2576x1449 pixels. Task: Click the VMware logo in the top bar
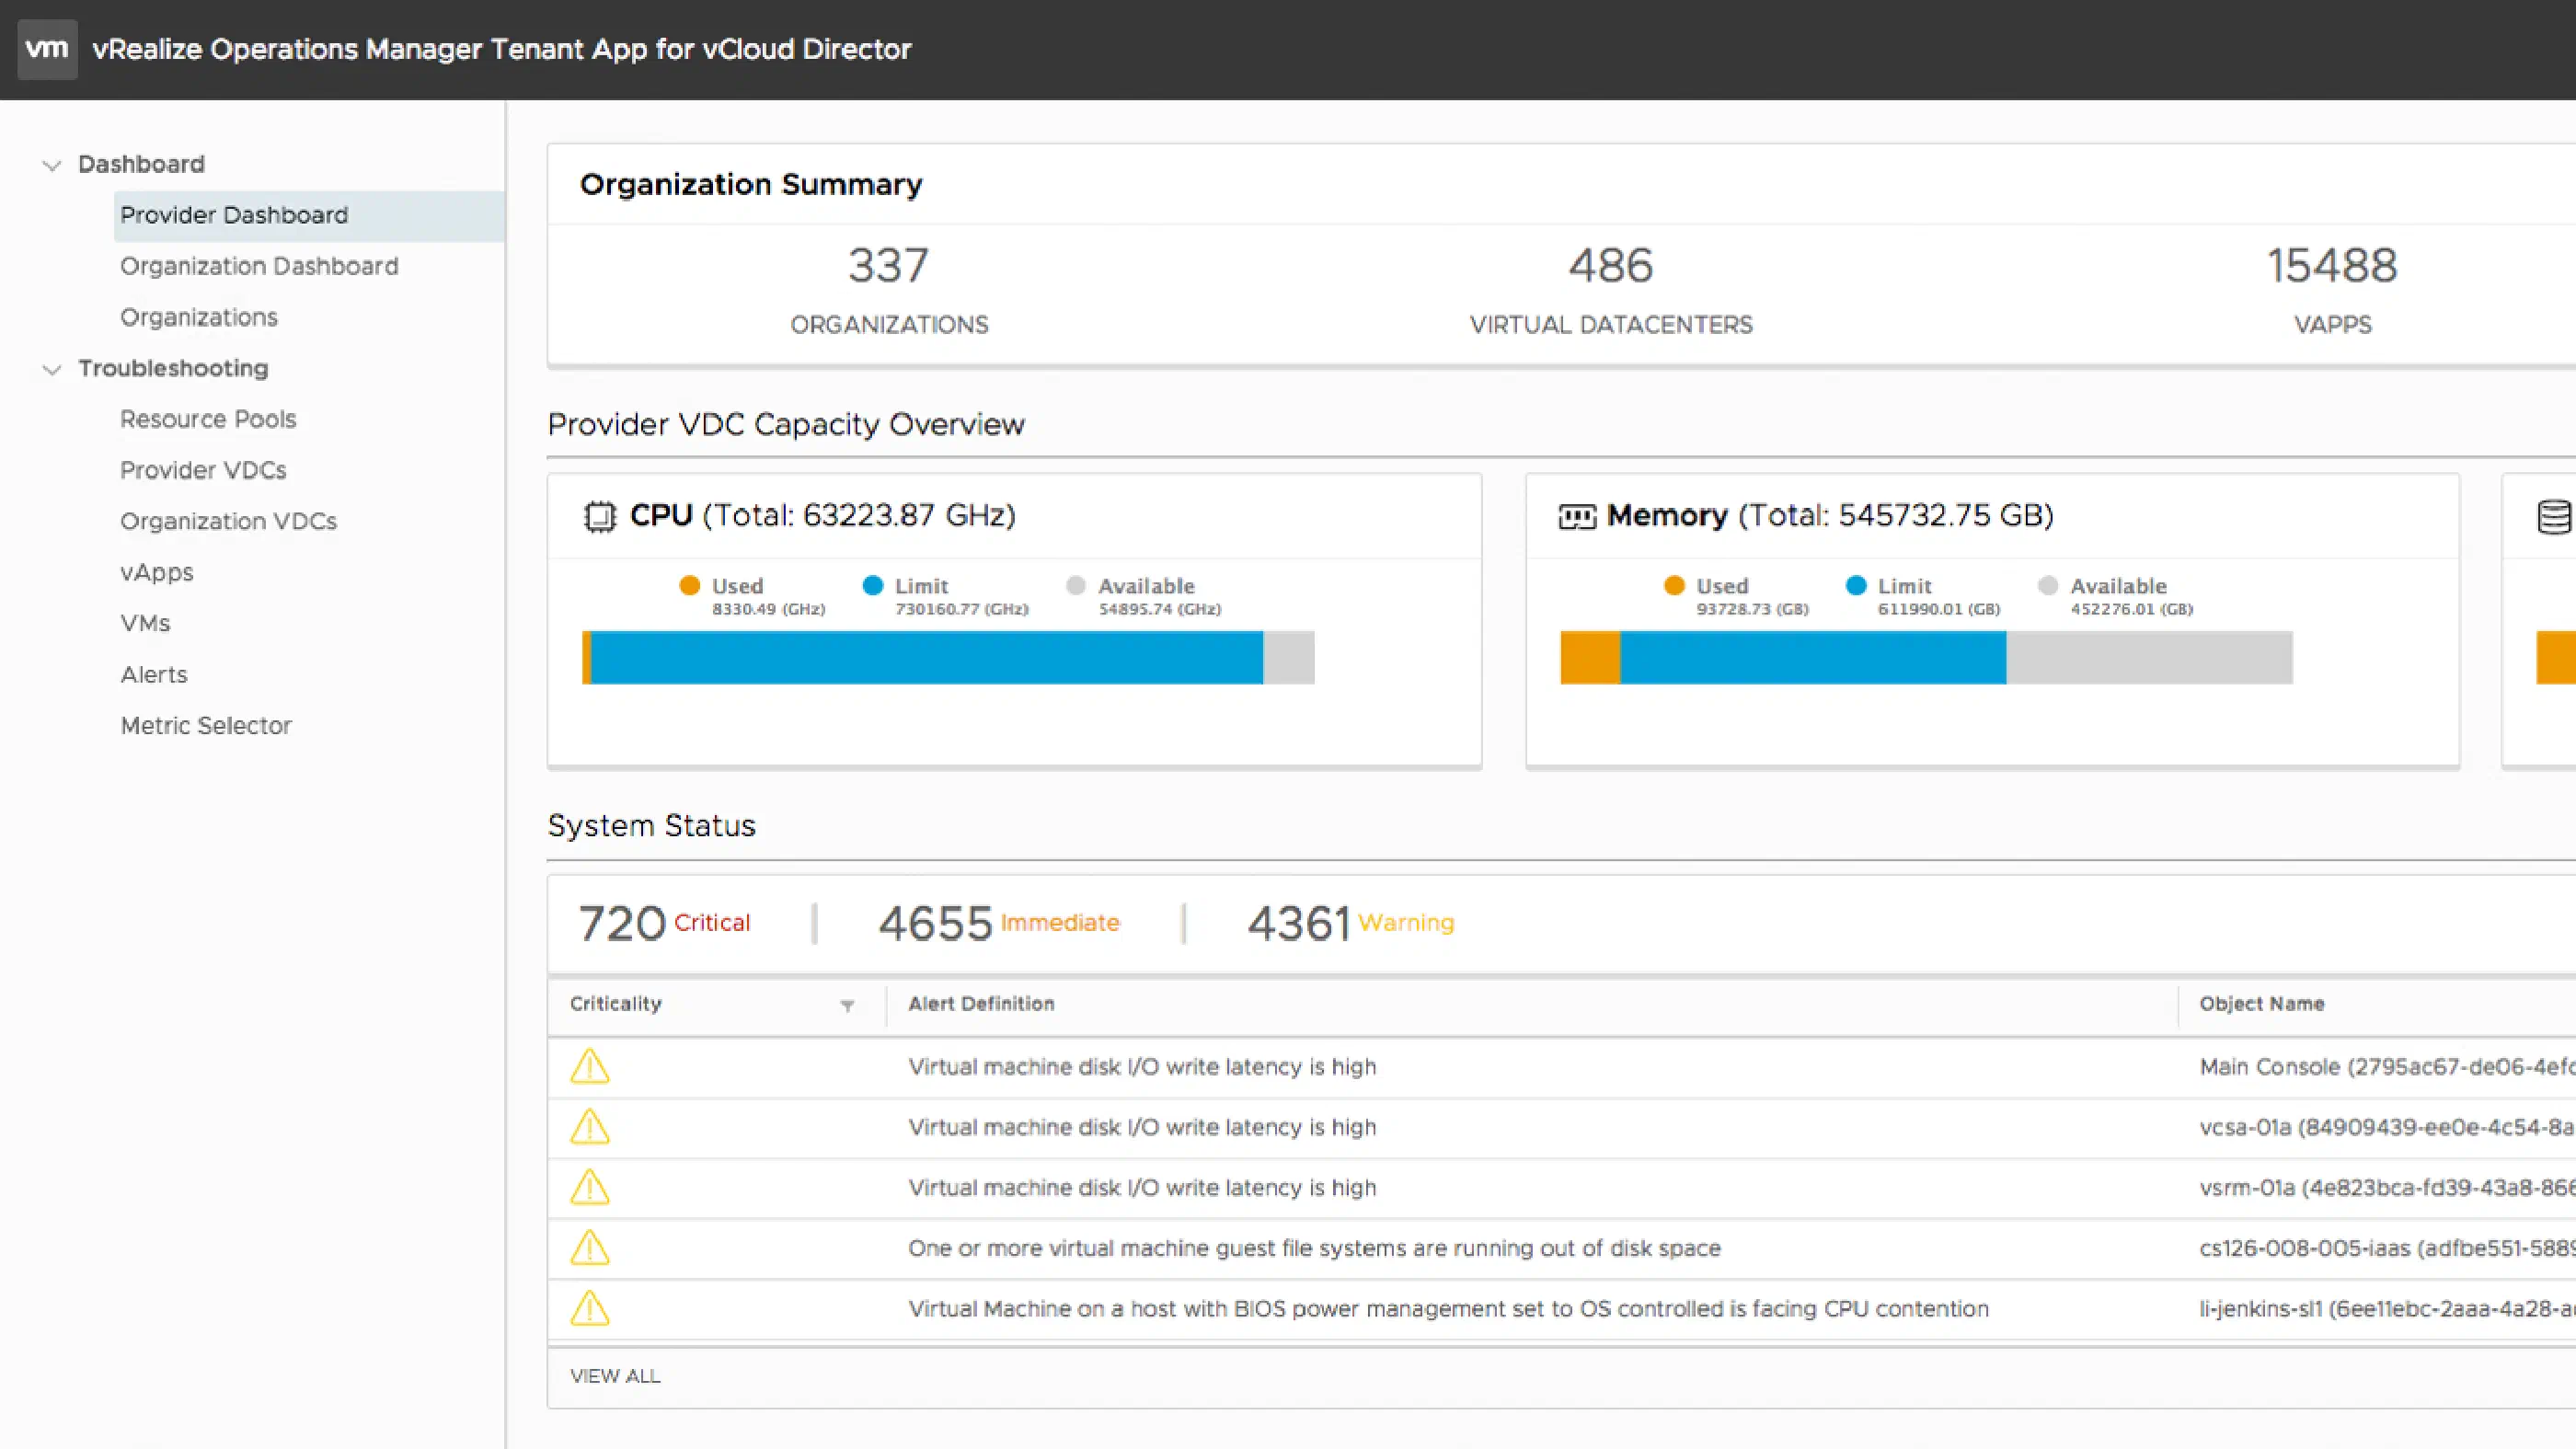(x=46, y=48)
